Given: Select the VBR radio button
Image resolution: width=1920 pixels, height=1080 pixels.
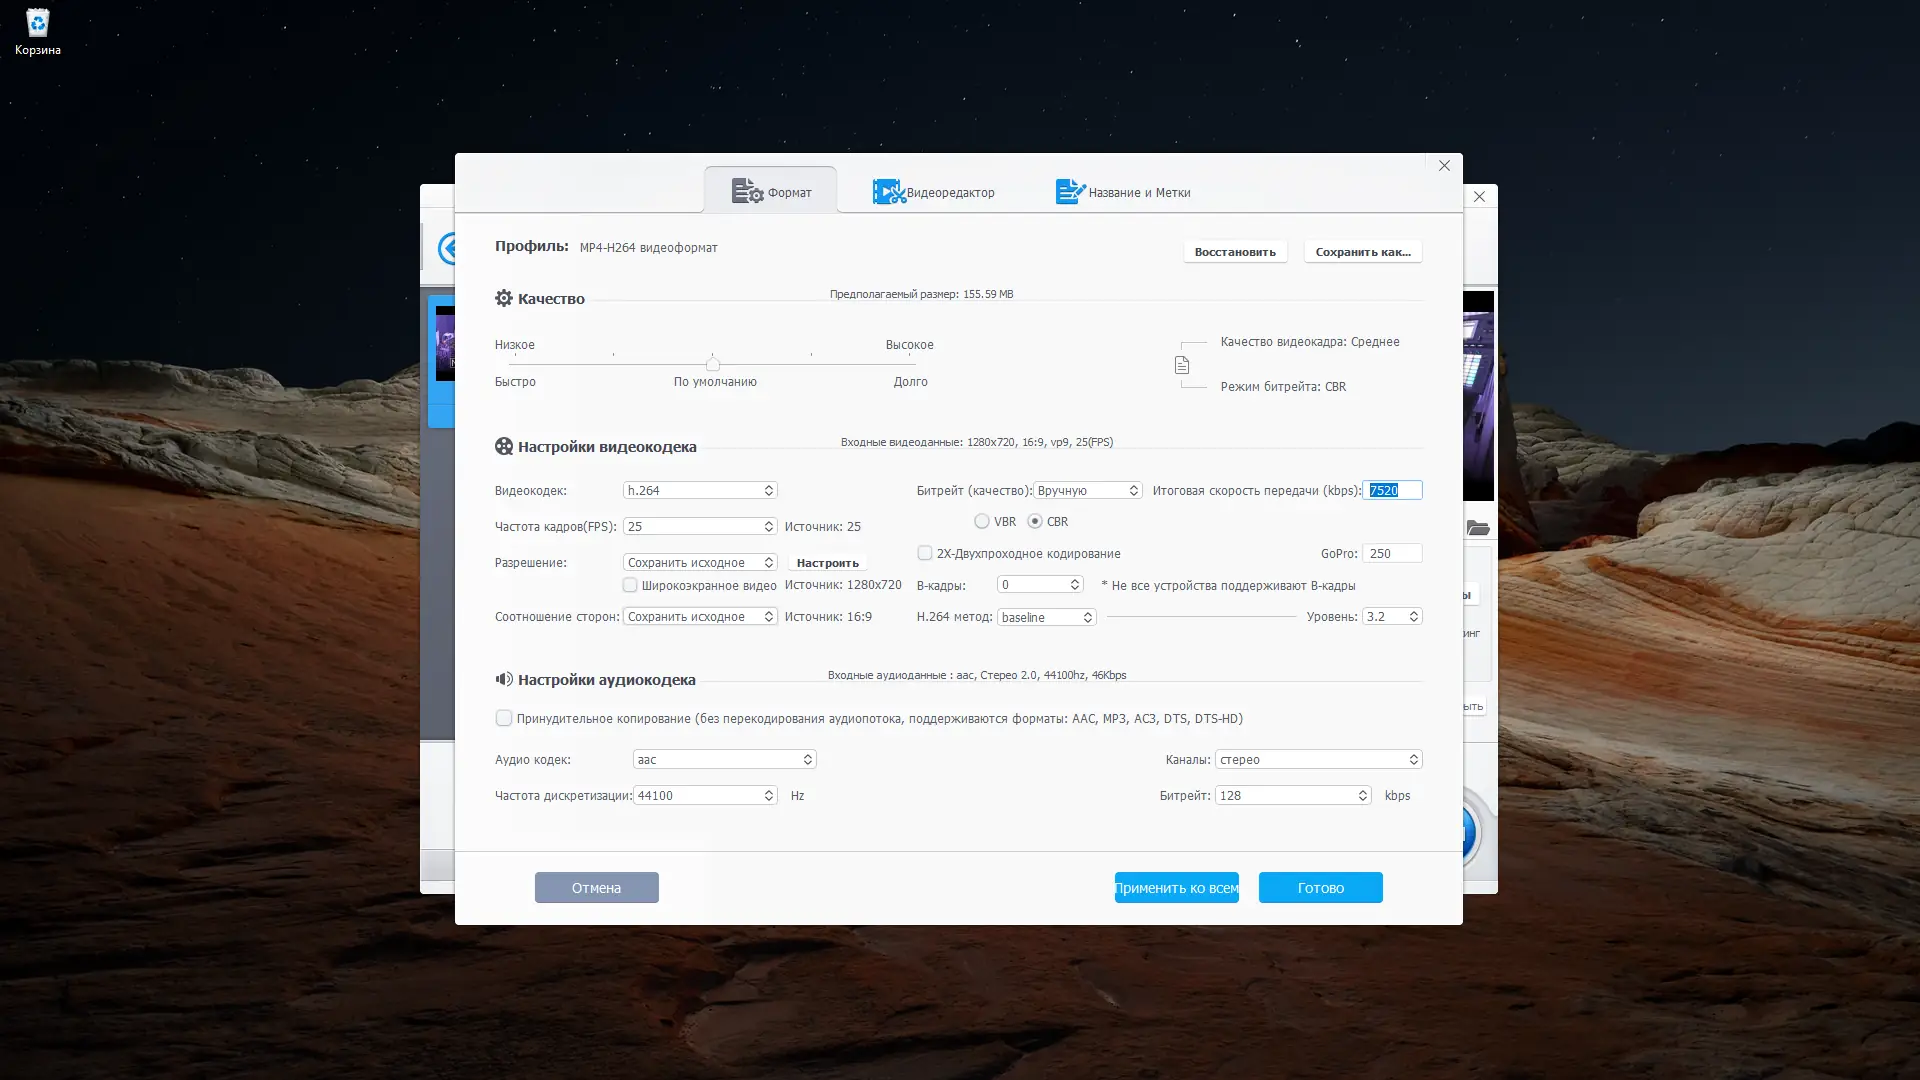Looking at the screenshot, I should coord(982,521).
